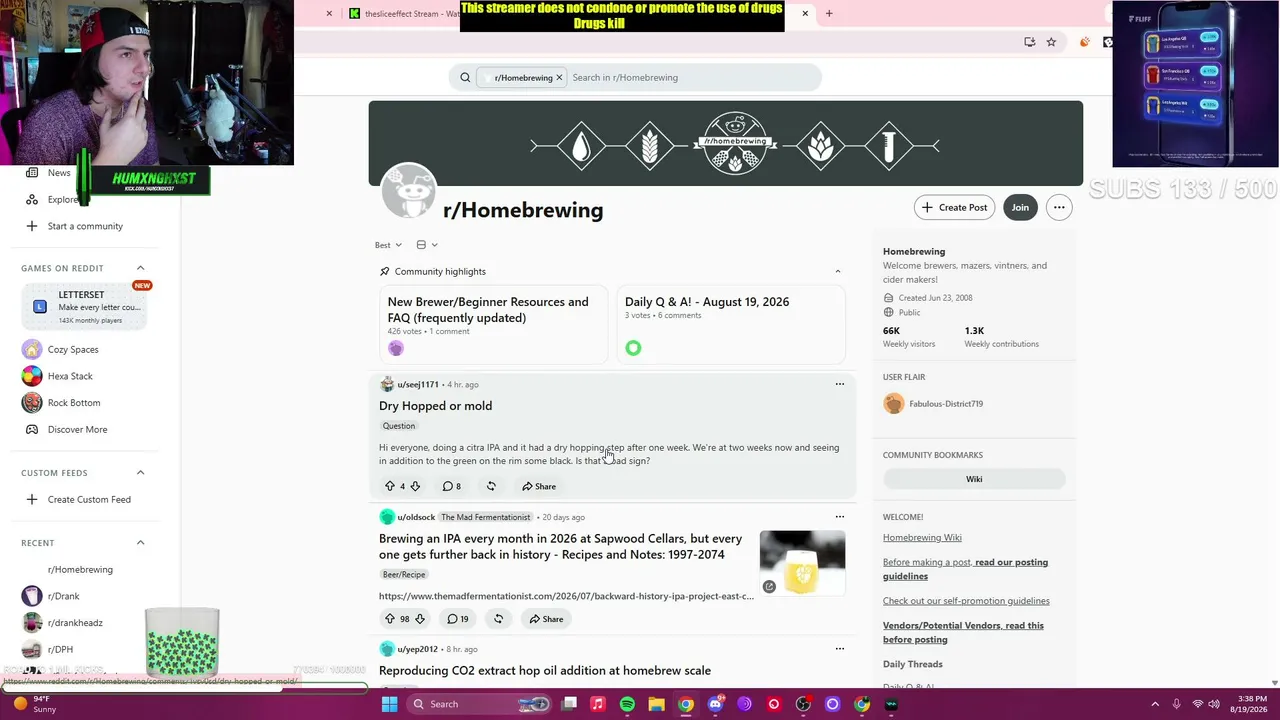The image size is (1280, 720).
Task: Select the 'Question' post flair tag
Action: pyautogui.click(x=398, y=426)
